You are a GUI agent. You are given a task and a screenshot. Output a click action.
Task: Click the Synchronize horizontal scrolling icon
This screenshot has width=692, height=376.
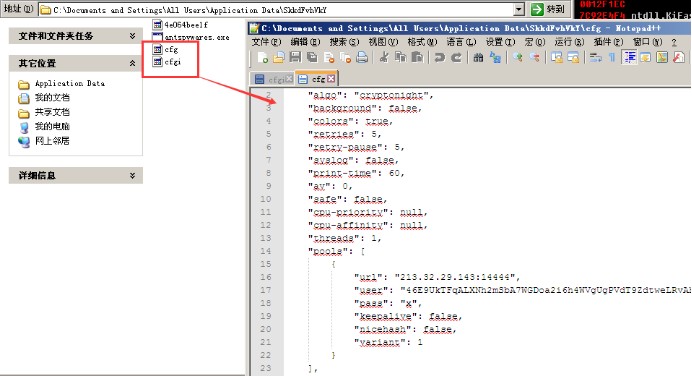(573, 57)
